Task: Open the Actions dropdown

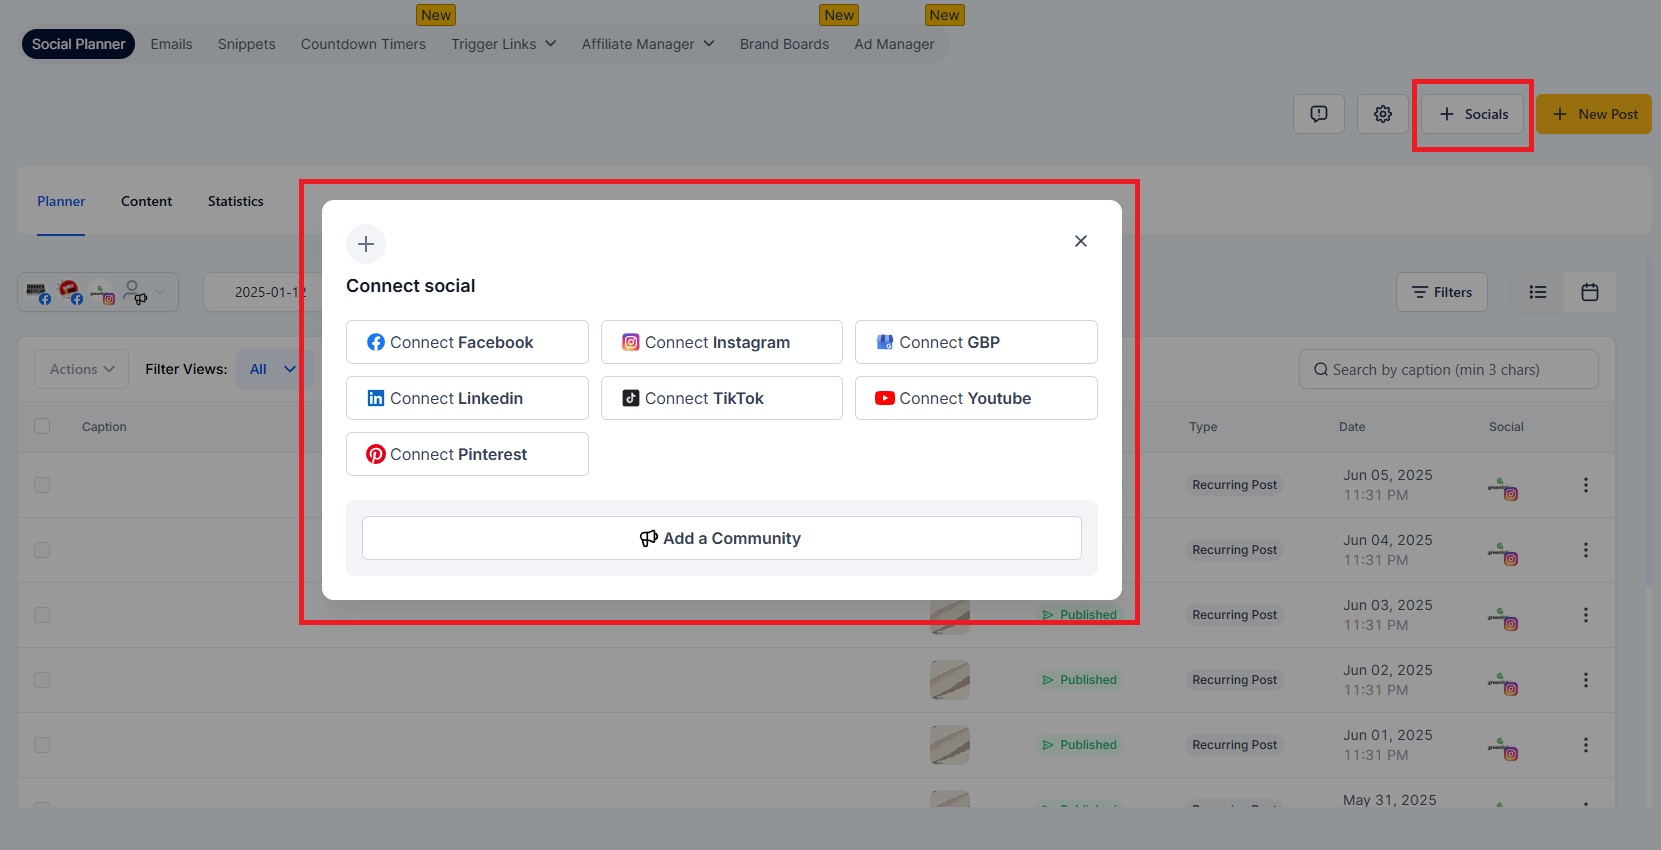Action: 82,369
